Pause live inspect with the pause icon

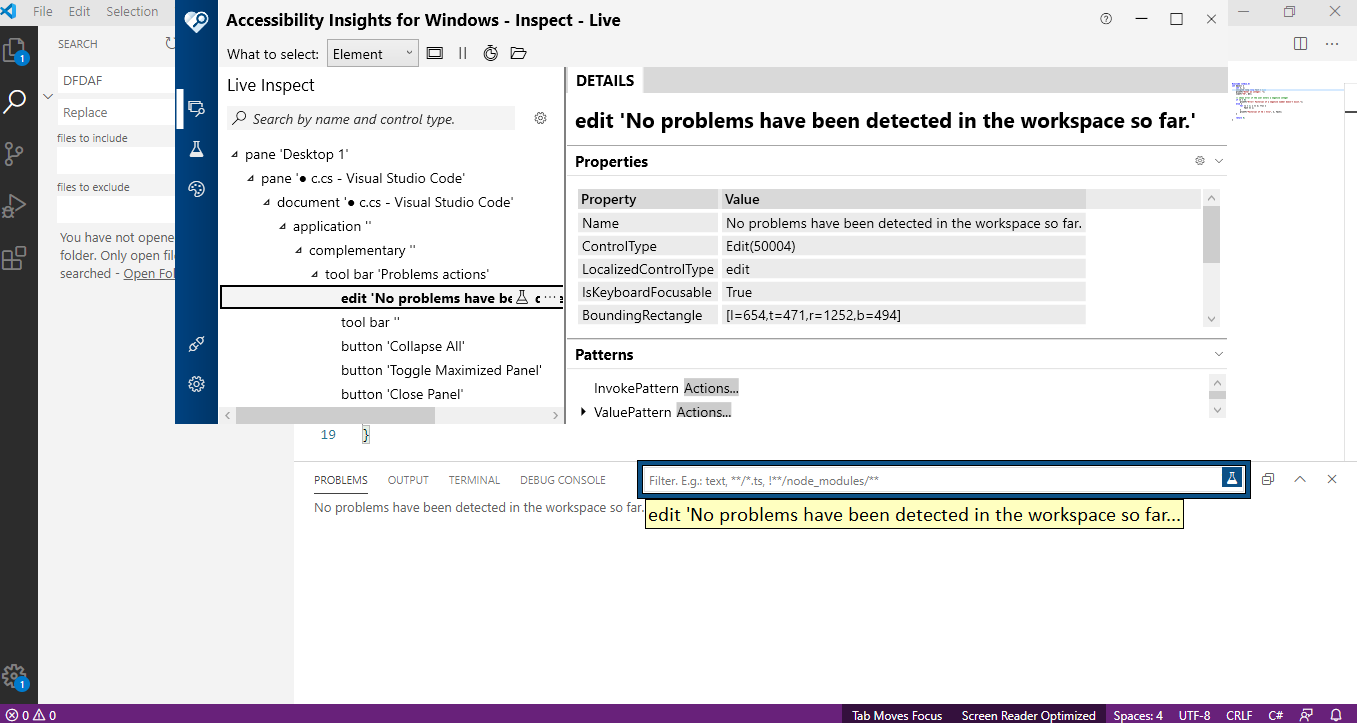[x=464, y=53]
